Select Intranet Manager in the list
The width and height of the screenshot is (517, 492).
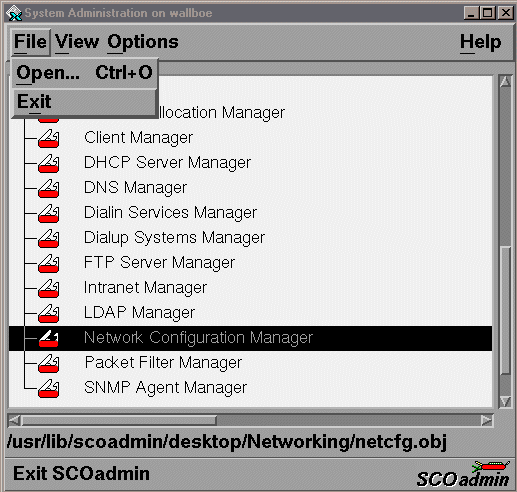tap(145, 288)
